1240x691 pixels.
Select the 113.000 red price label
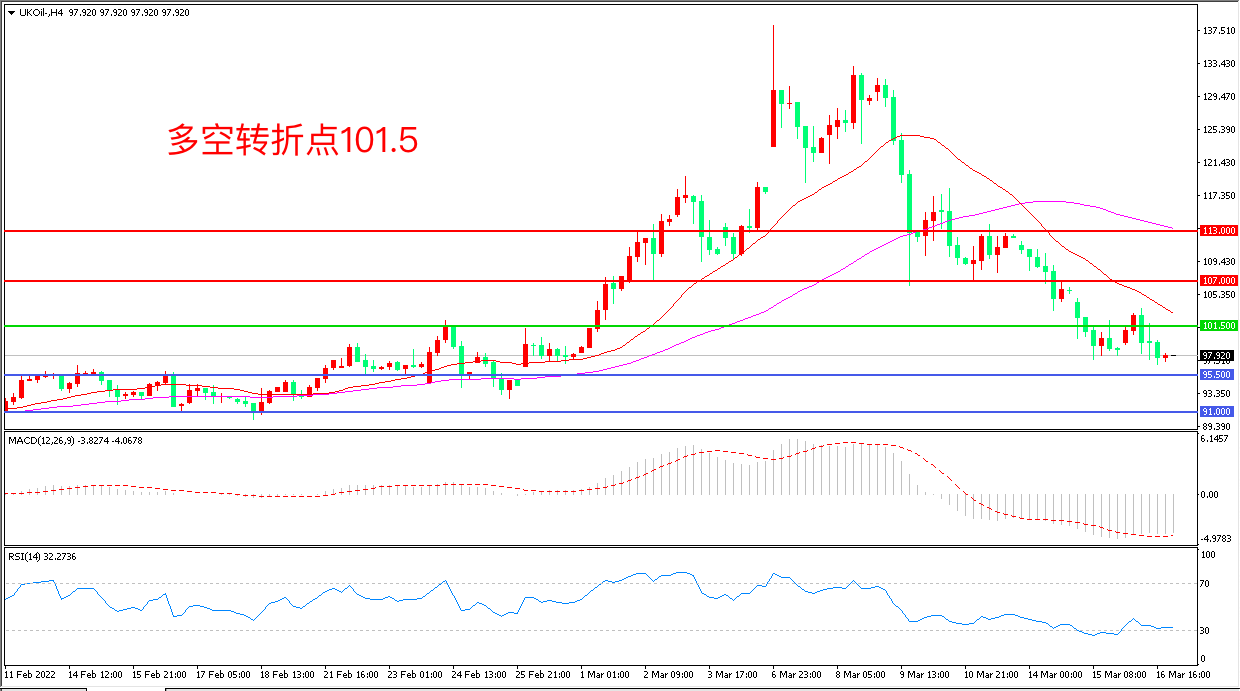click(1216, 230)
